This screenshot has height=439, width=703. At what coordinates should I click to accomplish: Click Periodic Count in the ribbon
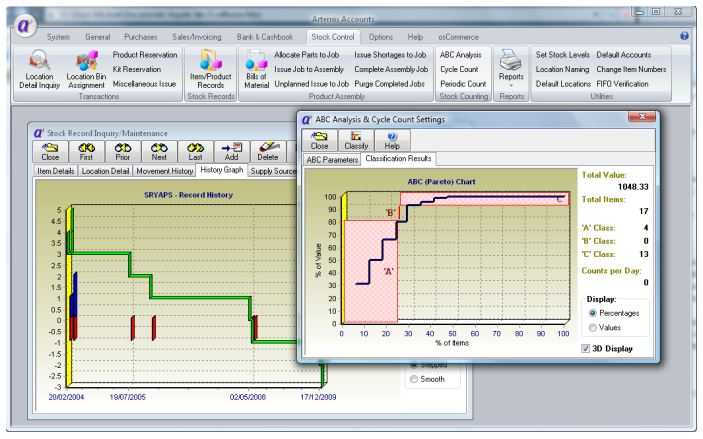pos(463,84)
